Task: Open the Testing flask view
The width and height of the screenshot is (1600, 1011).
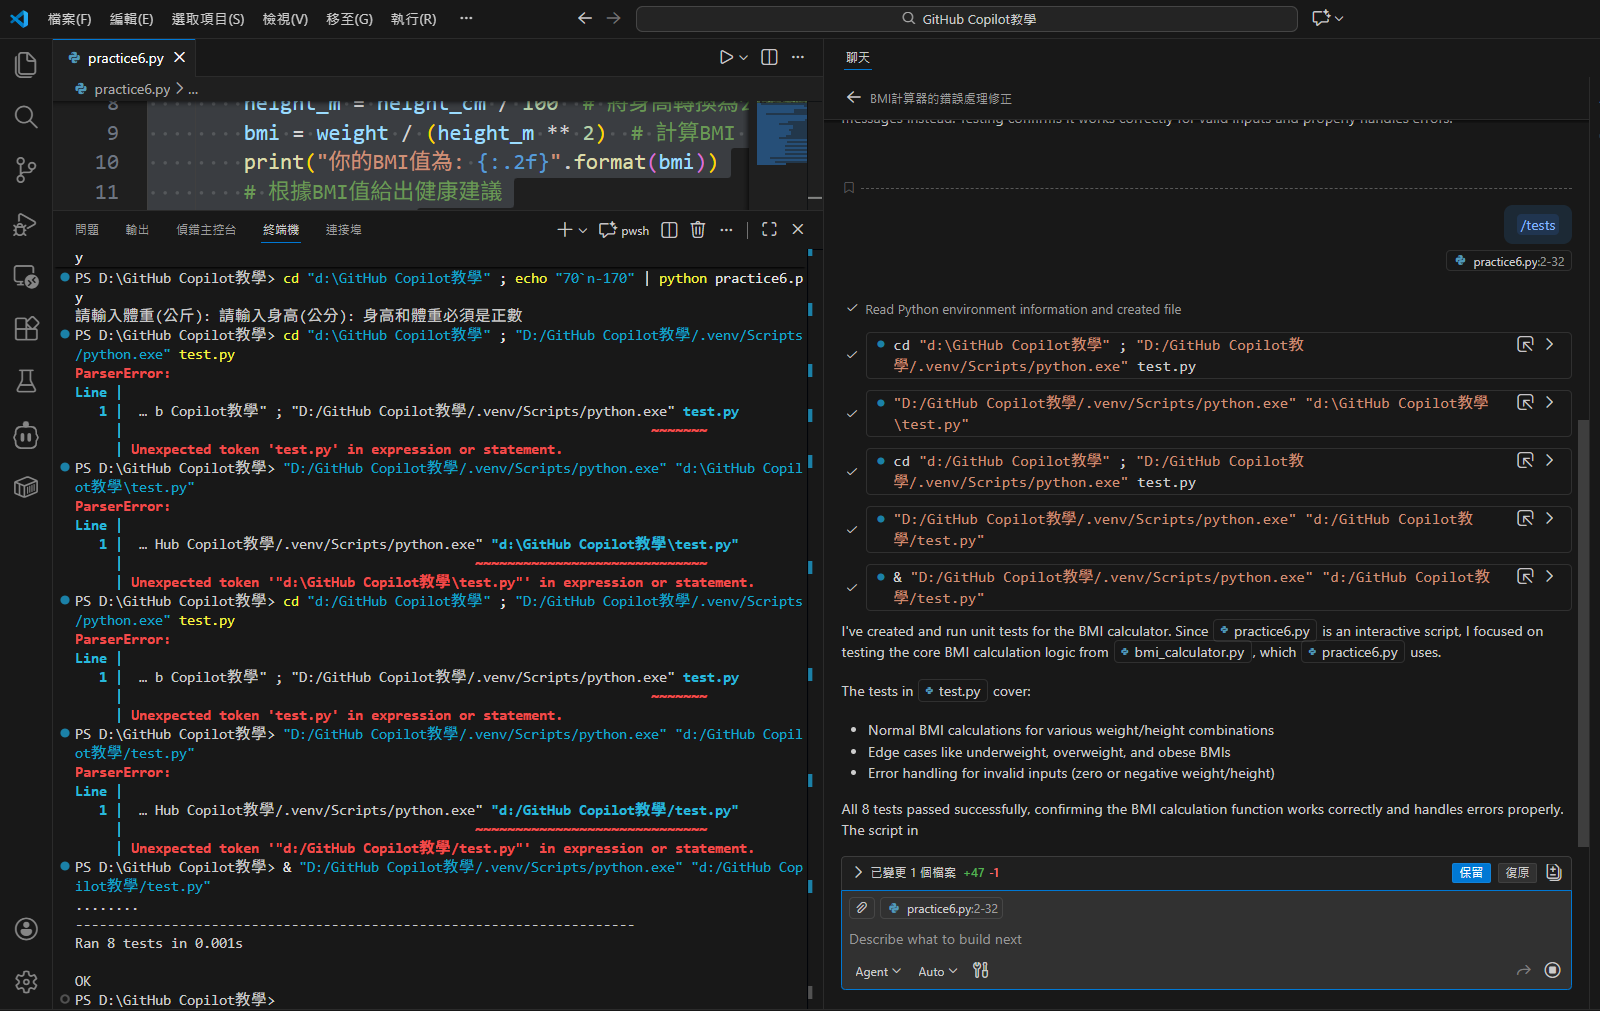Action: tap(26, 381)
